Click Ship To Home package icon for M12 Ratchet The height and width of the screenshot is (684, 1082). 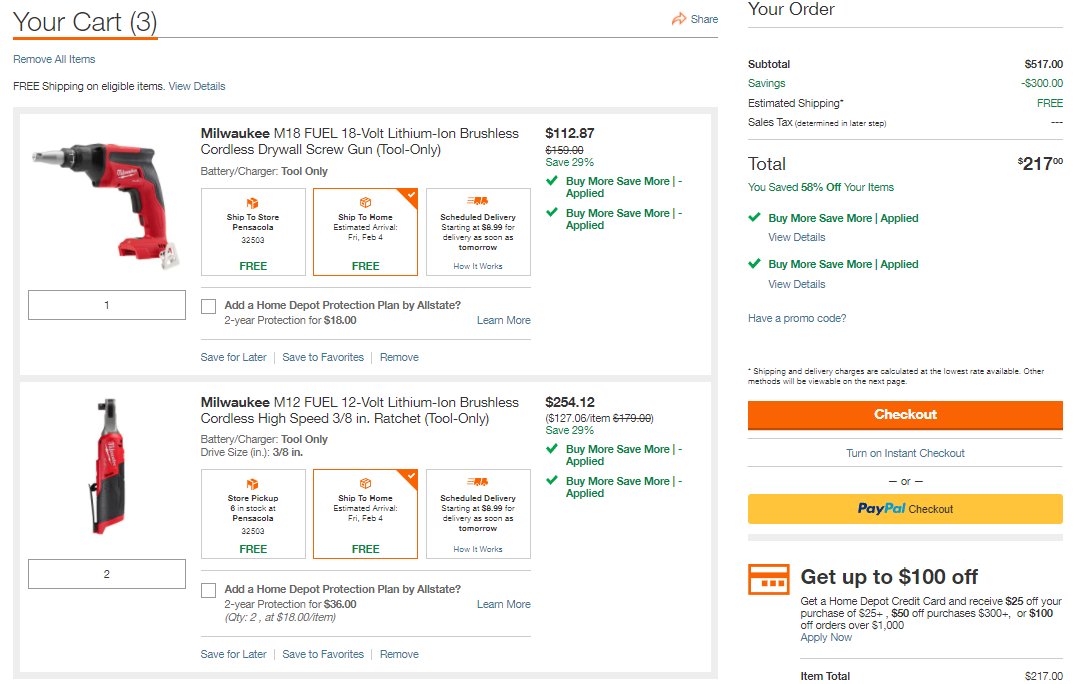tap(365, 484)
